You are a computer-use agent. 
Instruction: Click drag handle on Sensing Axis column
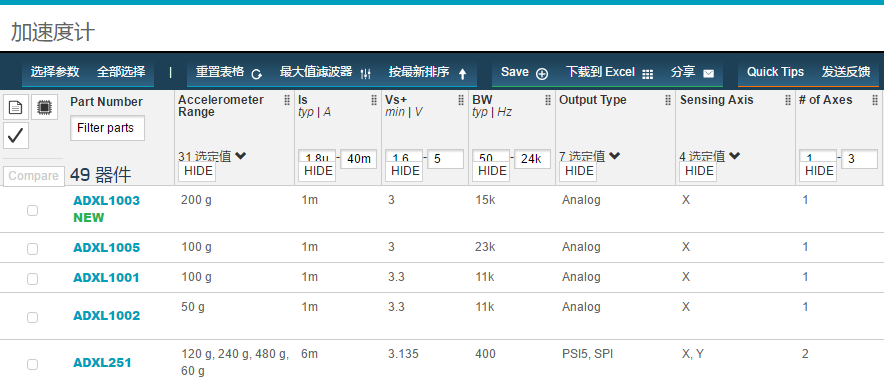coord(788,100)
